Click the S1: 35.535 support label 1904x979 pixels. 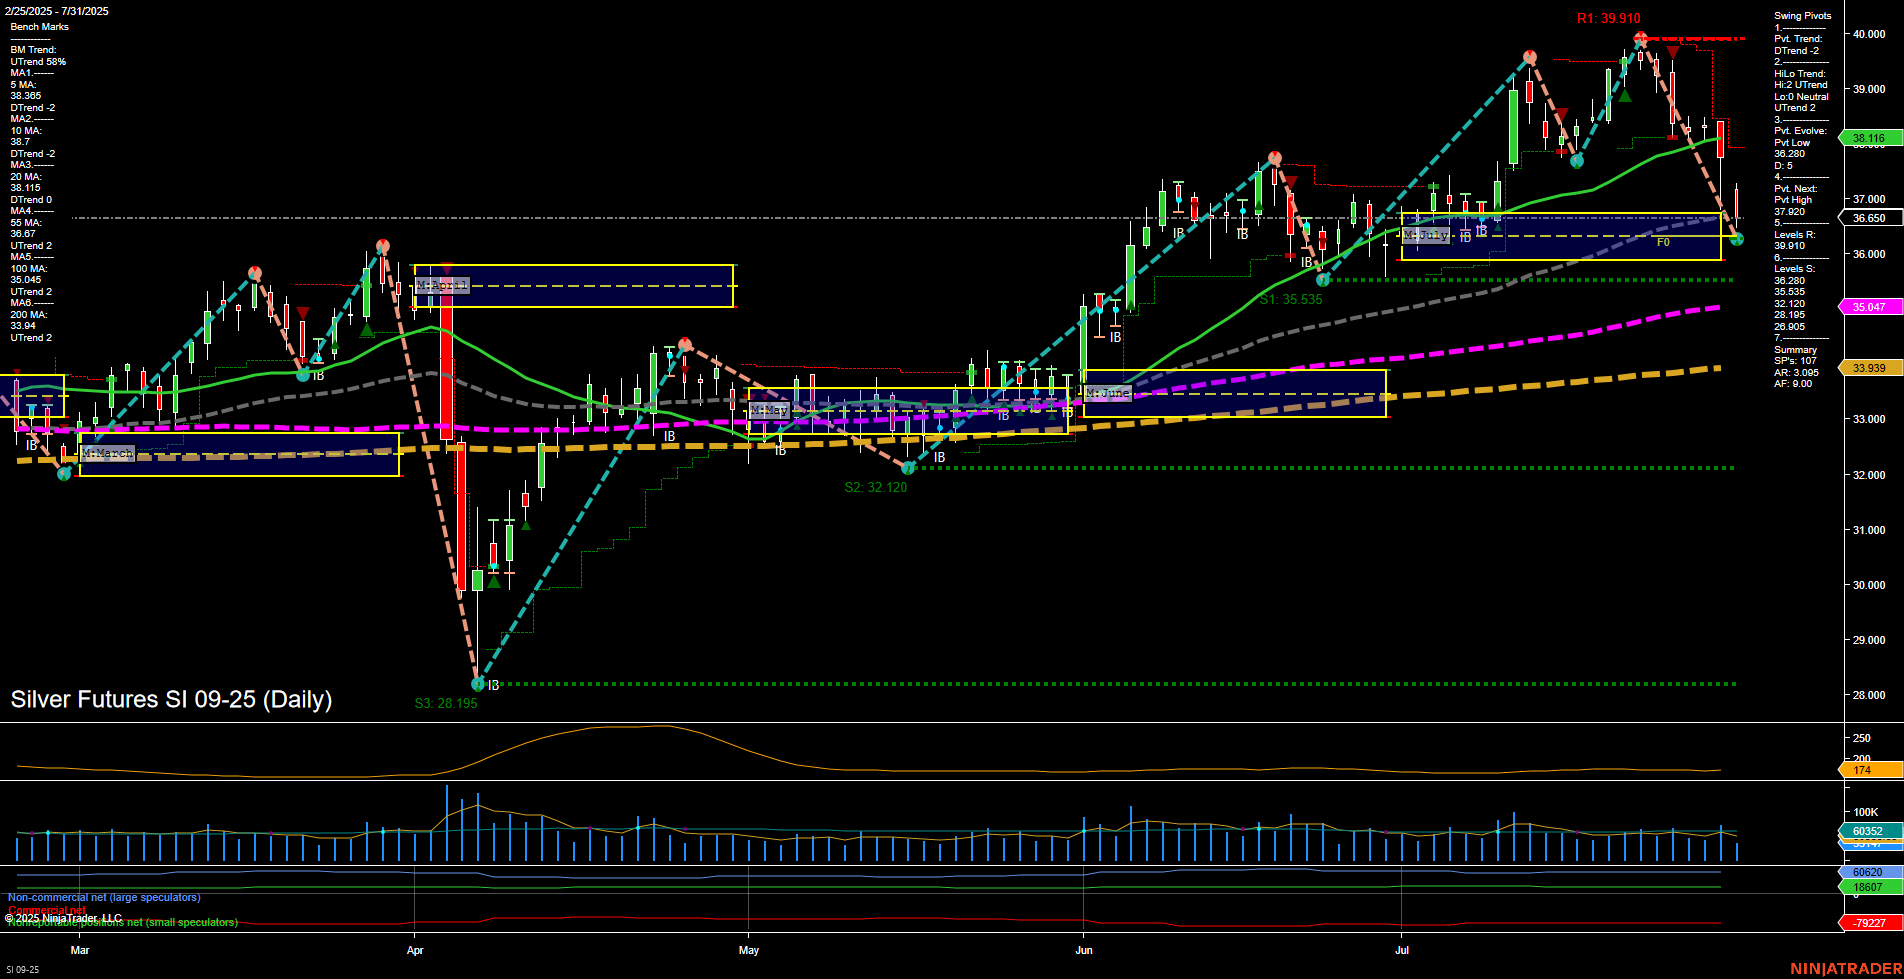1291,299
